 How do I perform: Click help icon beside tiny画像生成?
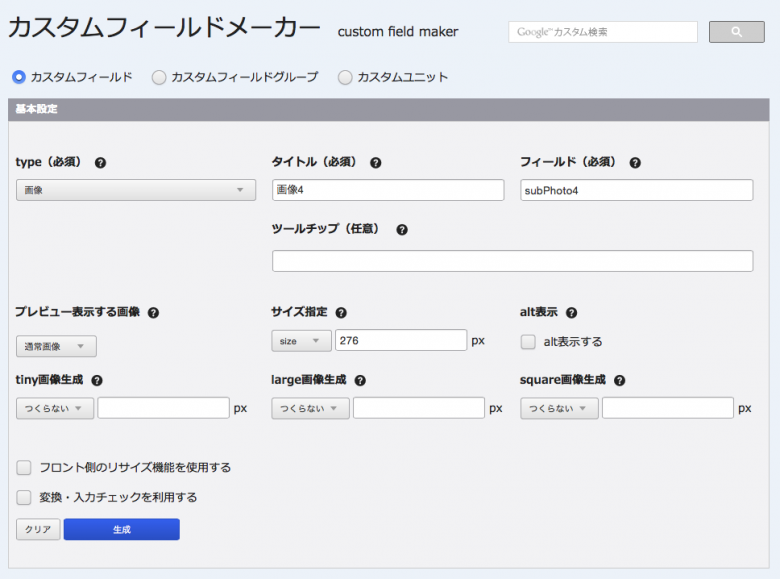(97, 380)
